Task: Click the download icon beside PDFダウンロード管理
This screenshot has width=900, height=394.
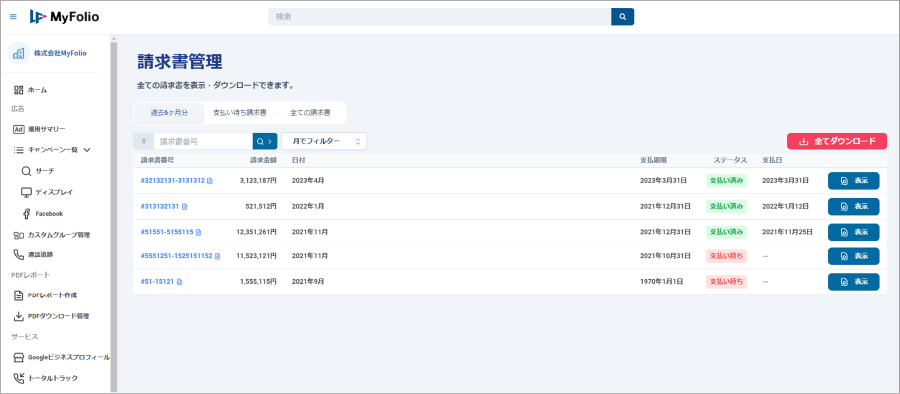Action: pyautogui.click(x=18, y=316)
